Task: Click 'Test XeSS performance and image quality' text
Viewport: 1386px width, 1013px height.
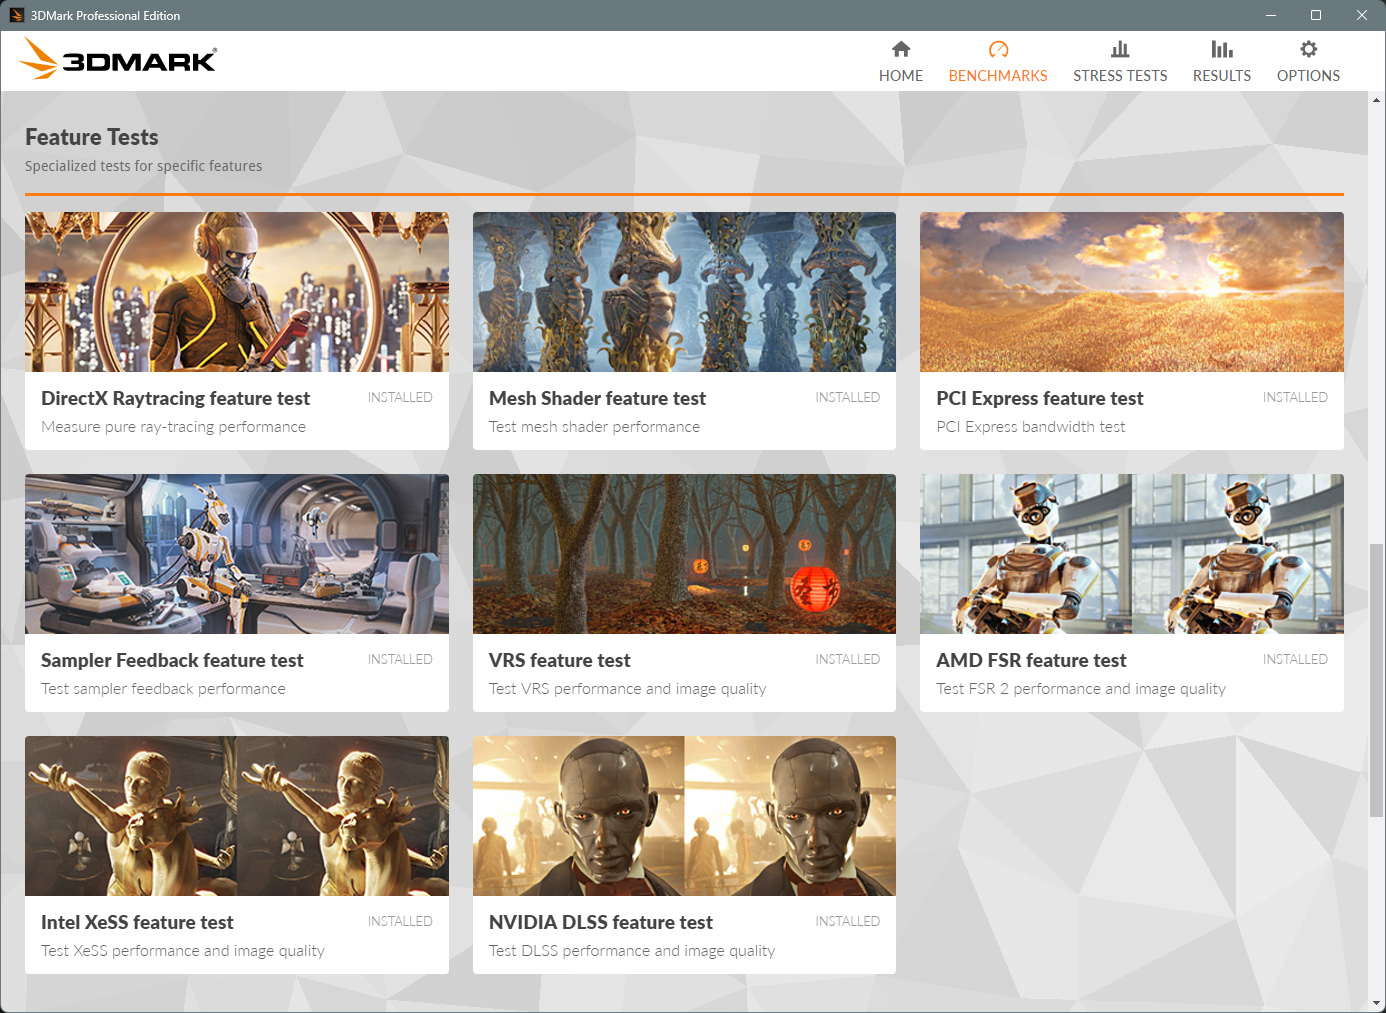Action: pyautogui.click(x=182, y=951)
